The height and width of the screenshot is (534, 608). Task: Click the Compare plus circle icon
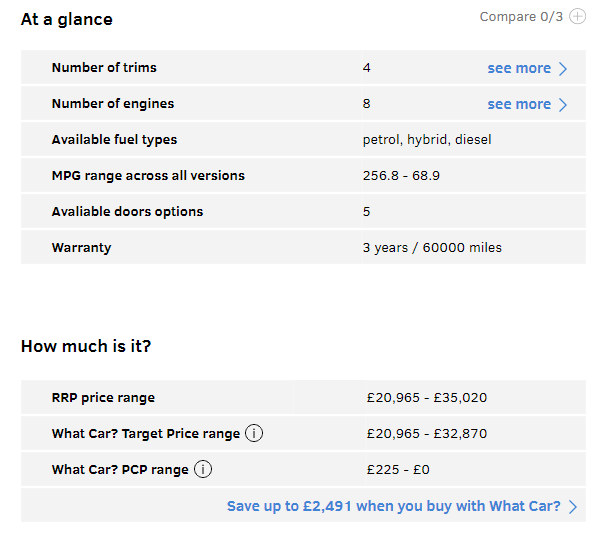[x=578, y=17]
